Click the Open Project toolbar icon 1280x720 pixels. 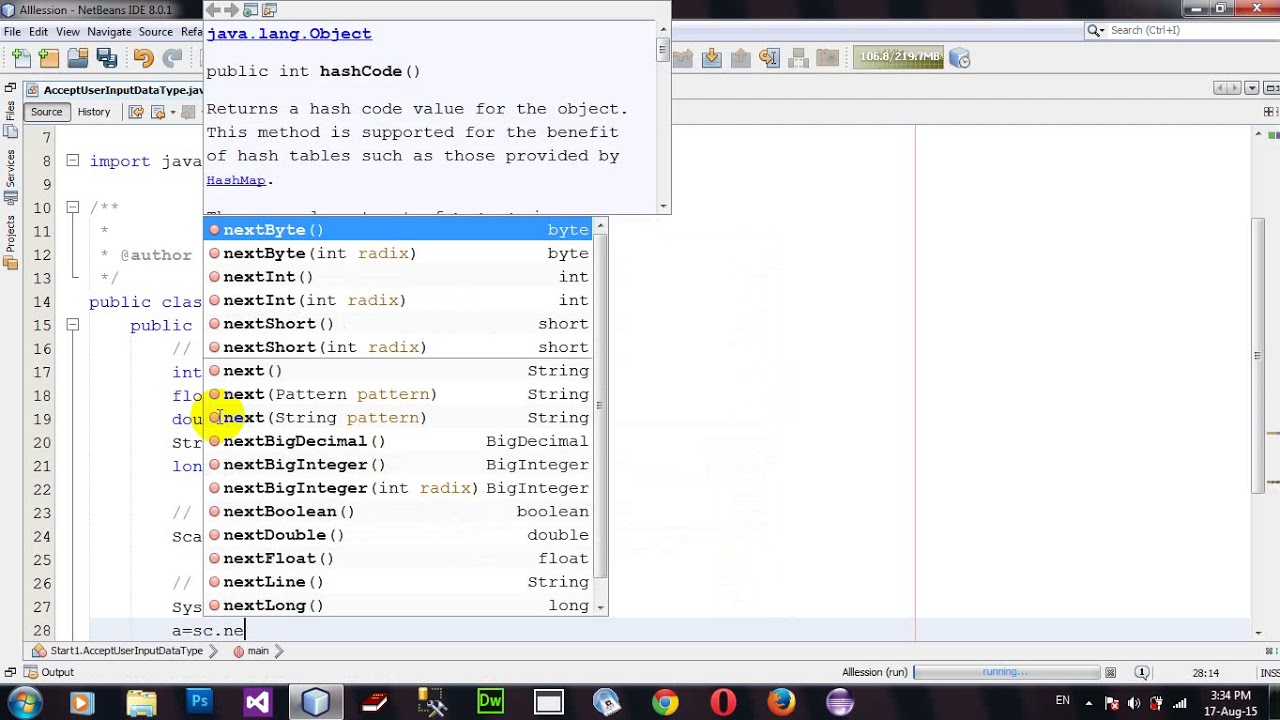click(77, 58)
